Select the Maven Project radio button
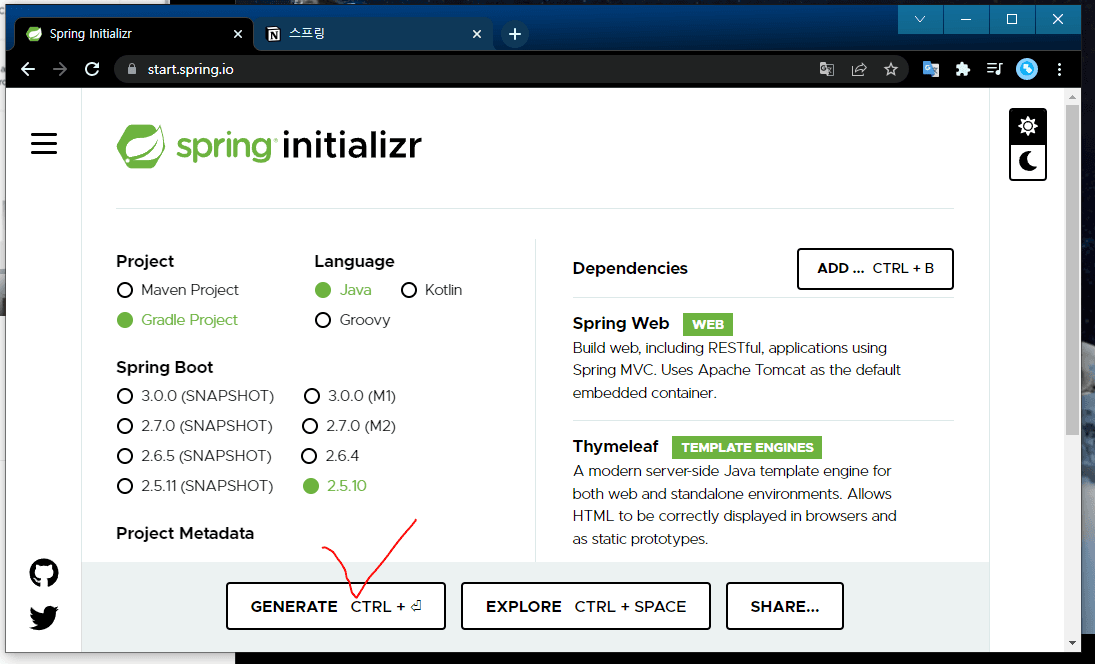1095x664 pixels. pos(125,290)
